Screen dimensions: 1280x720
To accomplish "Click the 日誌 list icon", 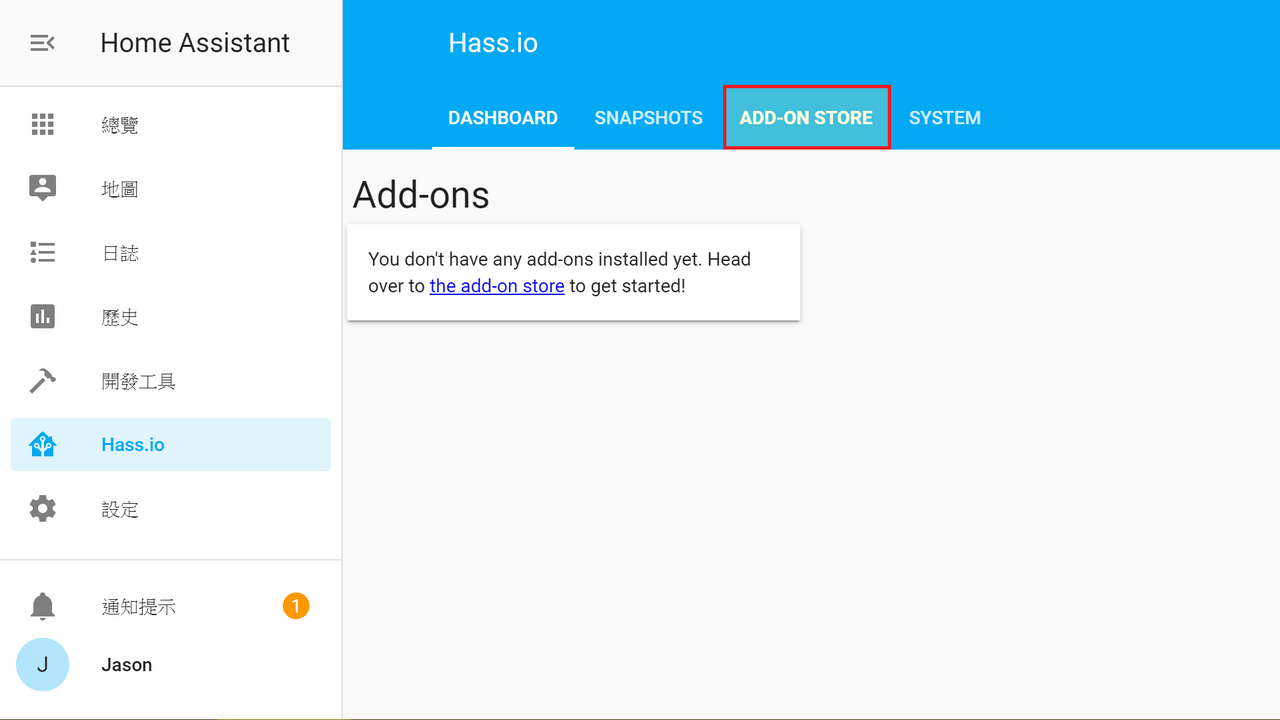I will click(42, 252).
